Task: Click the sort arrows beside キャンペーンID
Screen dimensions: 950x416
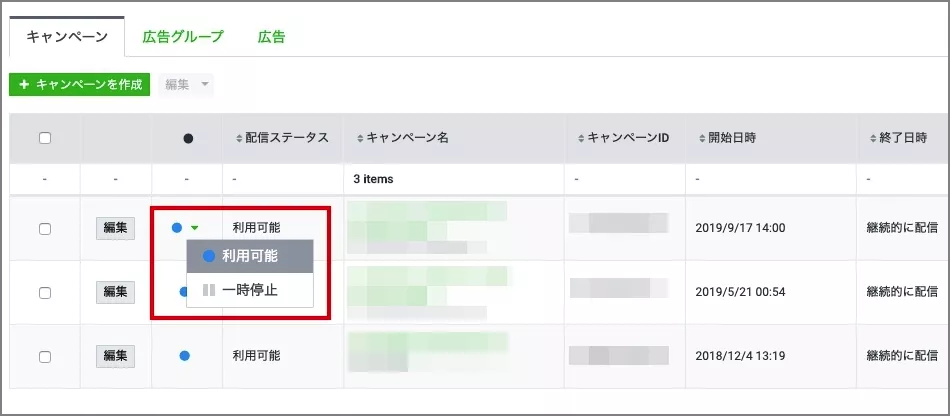Action: 581,138
